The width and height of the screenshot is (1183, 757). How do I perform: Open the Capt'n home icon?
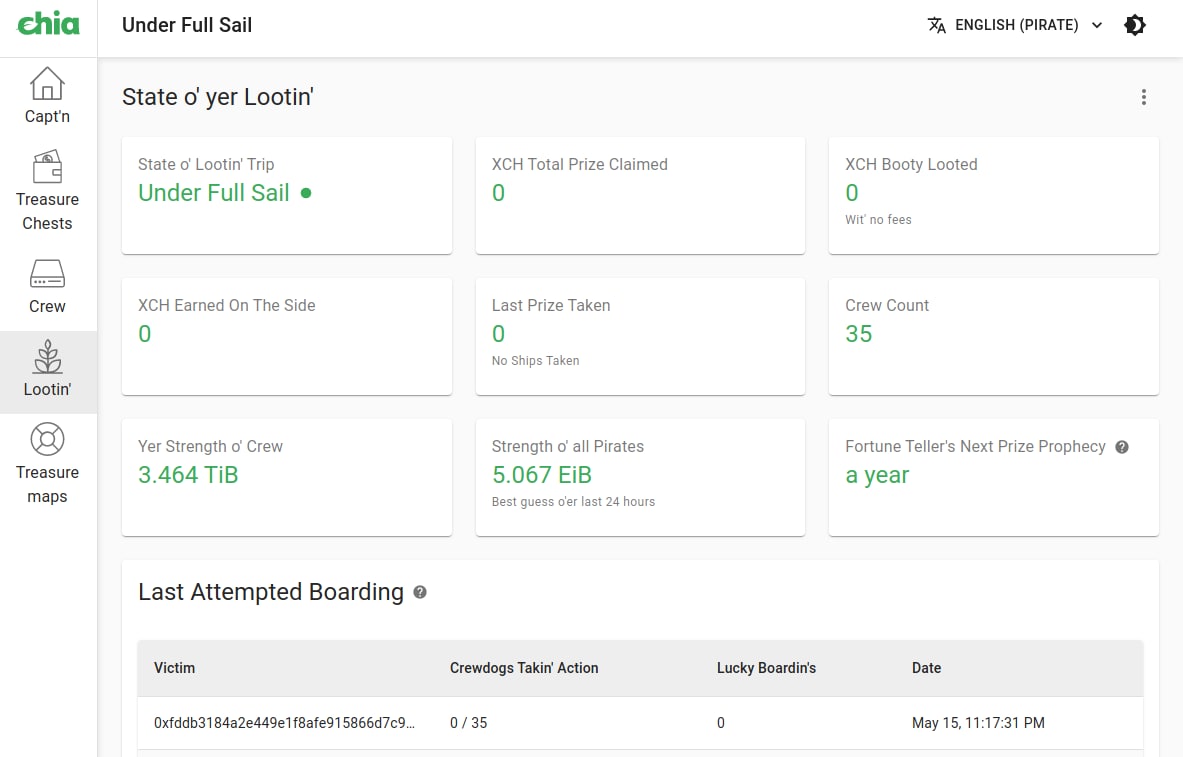(x=48, y=84)
